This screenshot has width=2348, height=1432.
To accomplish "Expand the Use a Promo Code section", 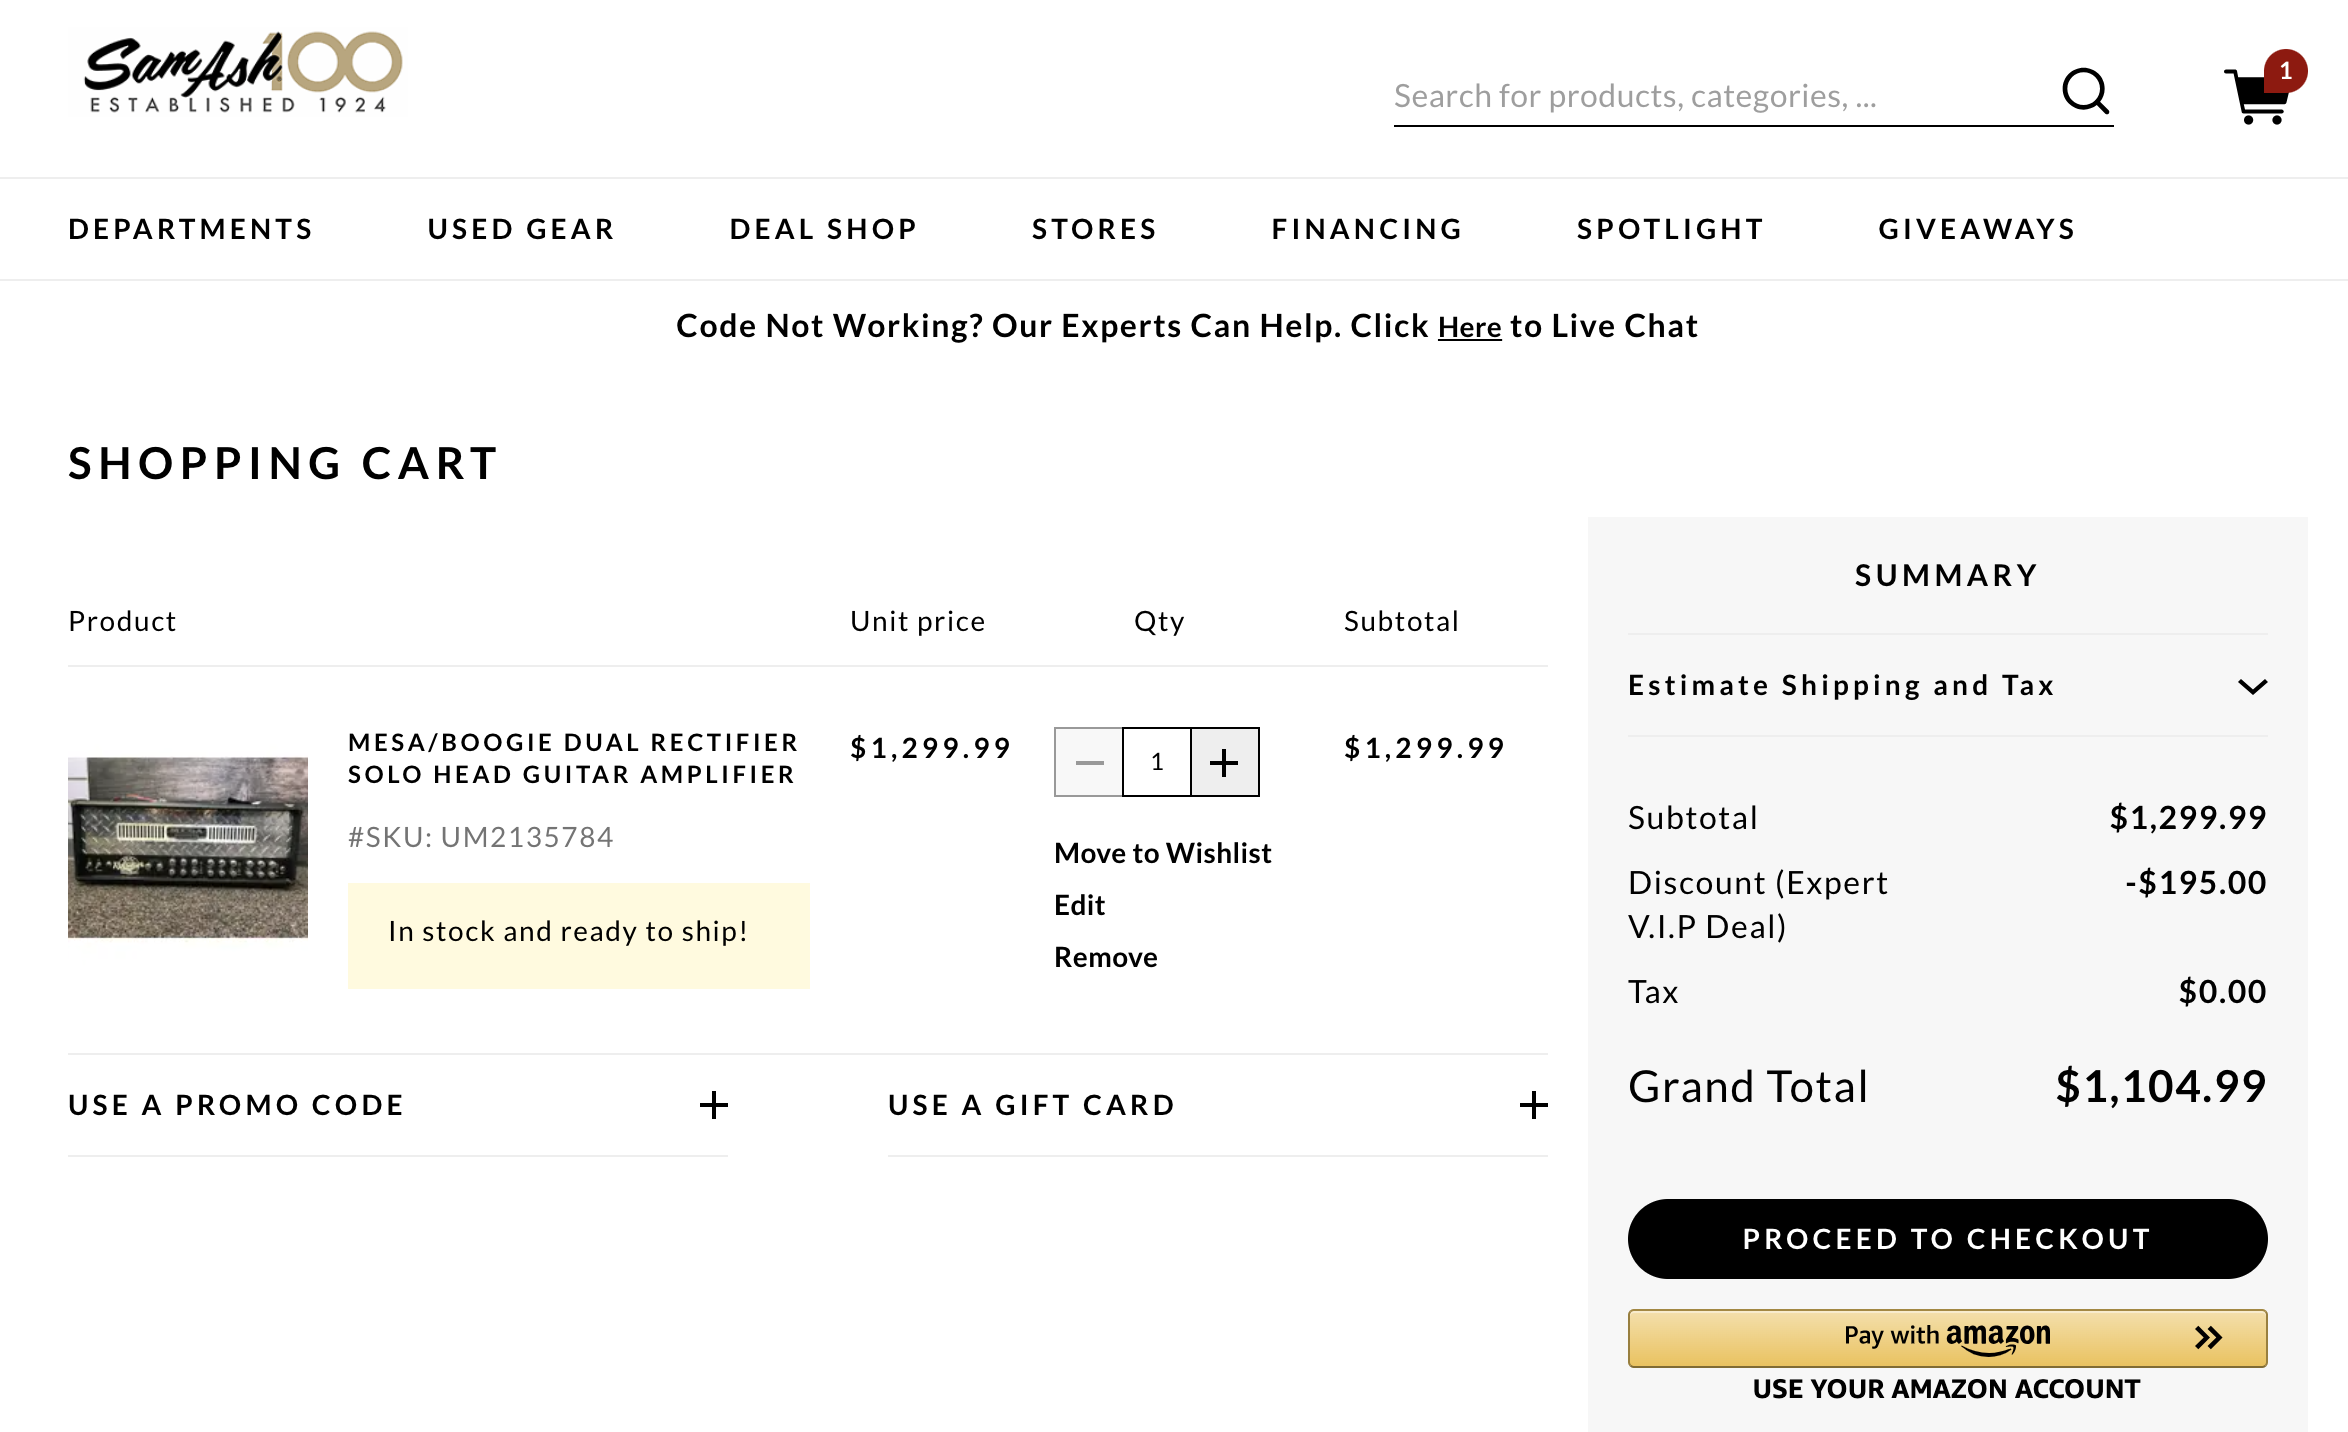I will 713,1105.
